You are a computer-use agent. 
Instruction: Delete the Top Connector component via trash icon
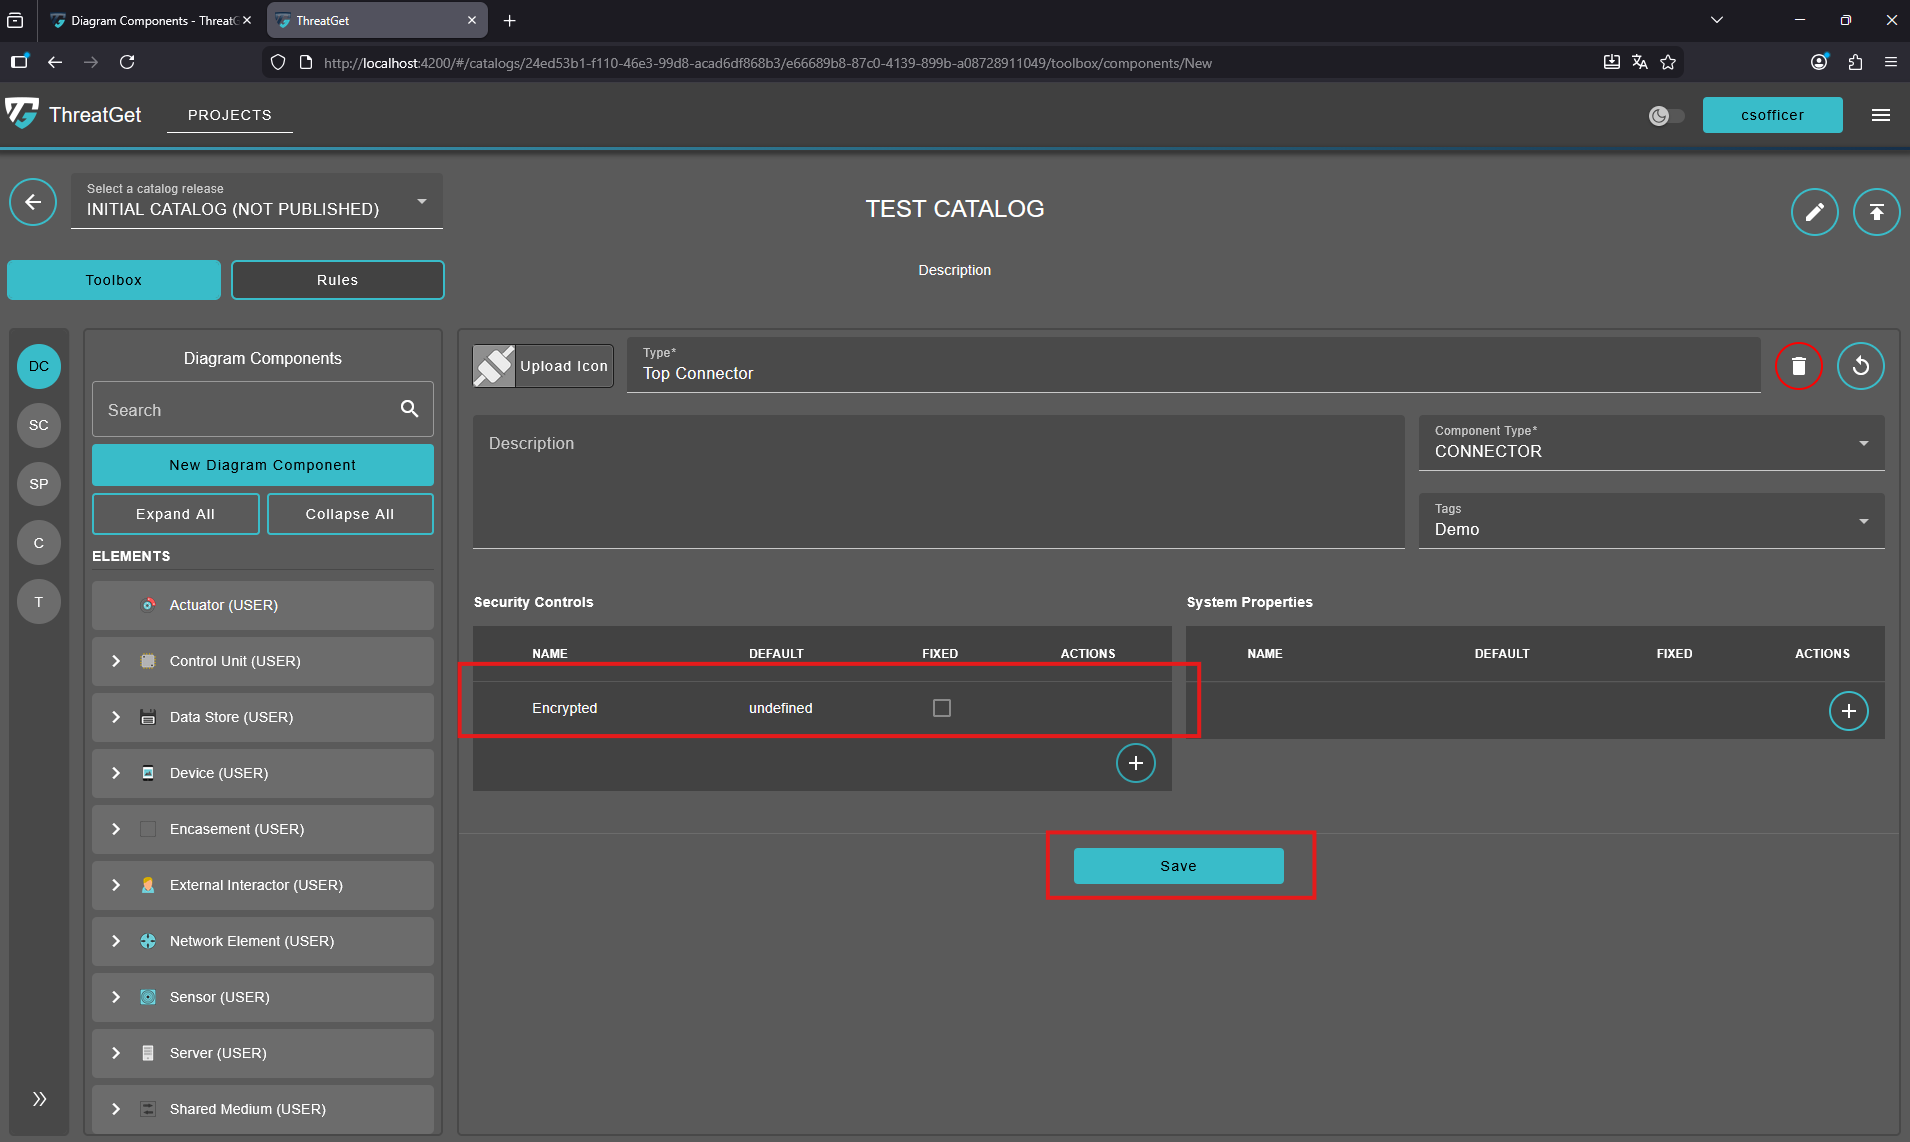pyautogui.click(x=1797, y=366)
